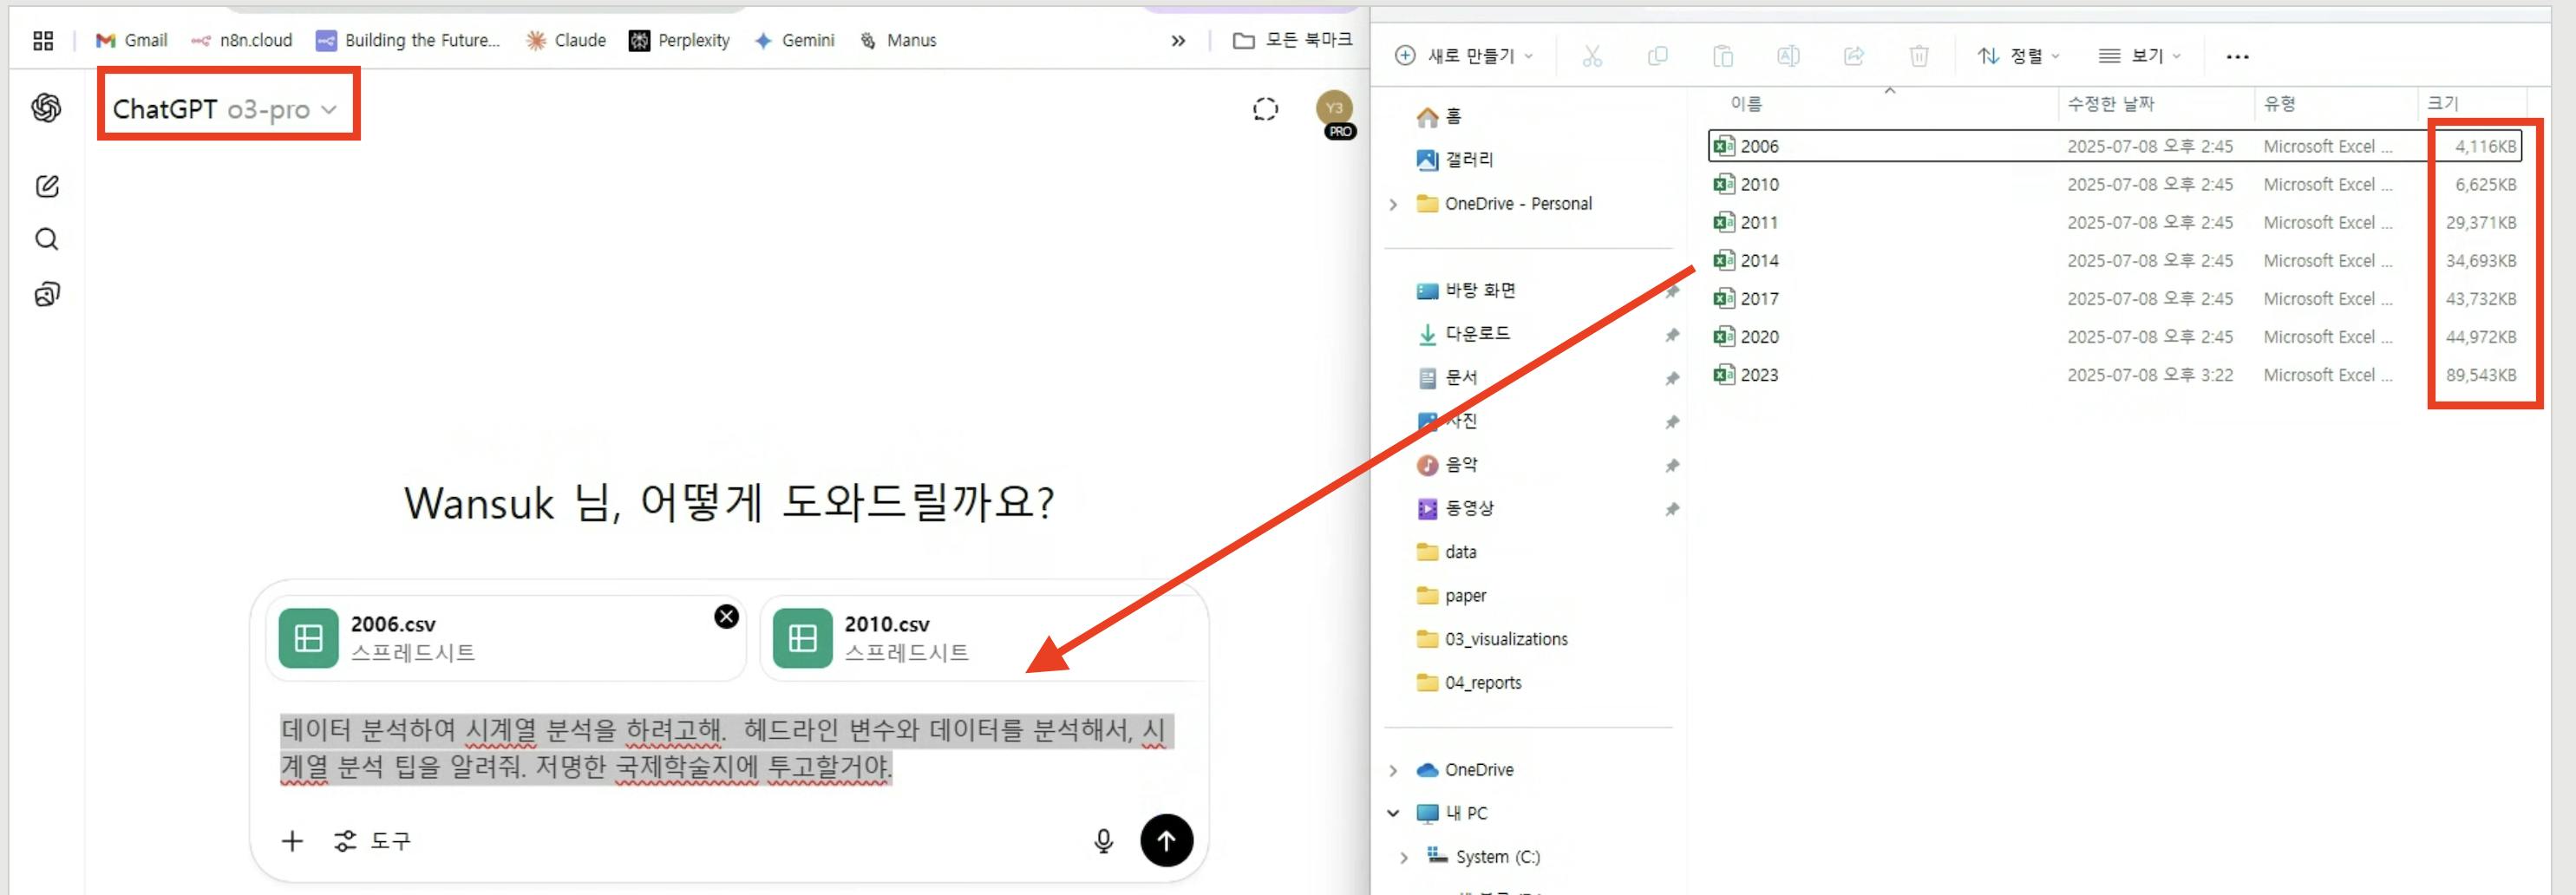Open the paper folder in navigation pane
The width and height of the screenshot is (2576, 895).
(1452, 596)
